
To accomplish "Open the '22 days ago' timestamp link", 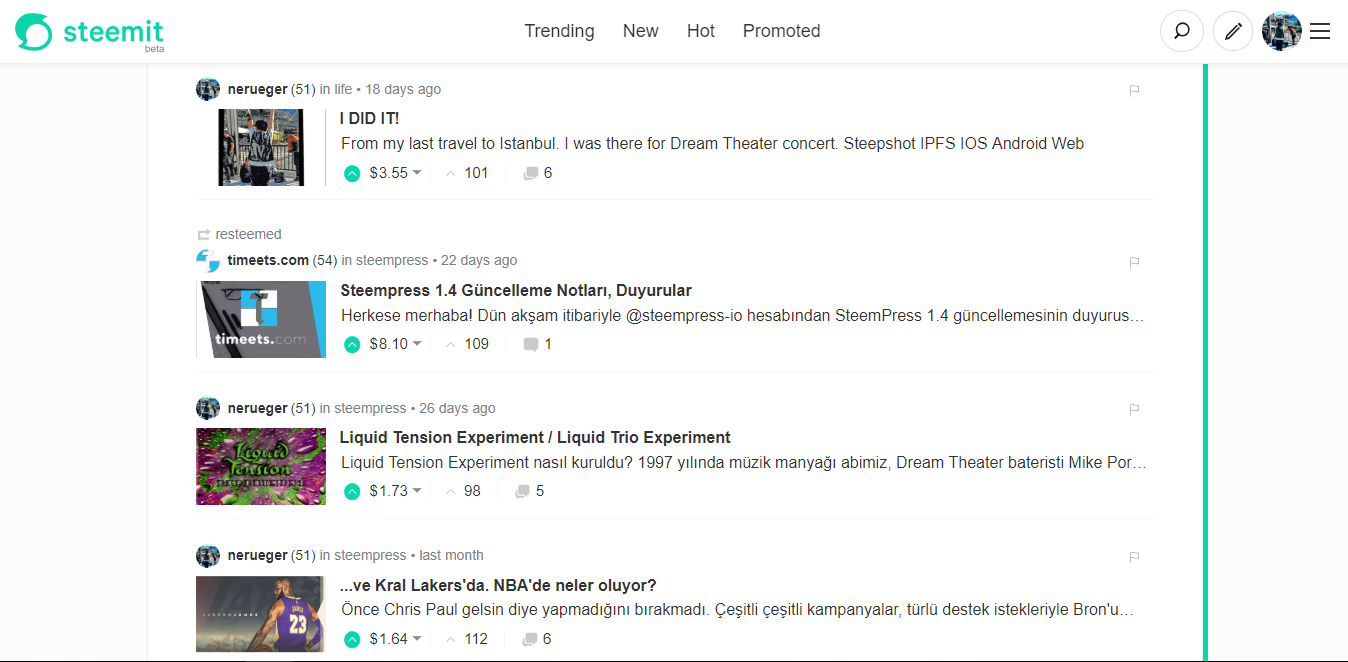I will [x=479, y=261].
